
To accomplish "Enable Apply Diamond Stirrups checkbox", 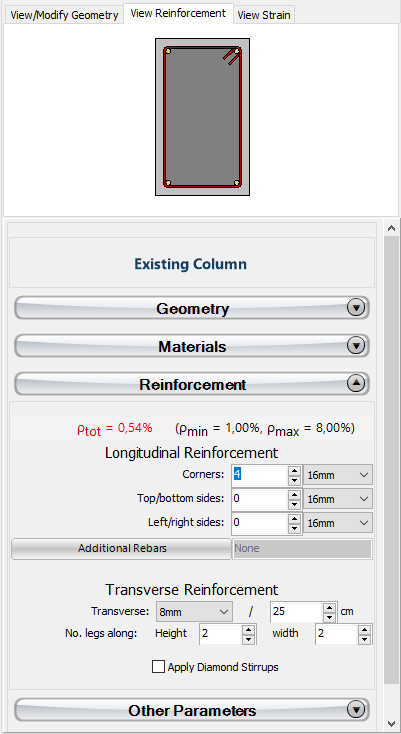I will tap(158, 667).
